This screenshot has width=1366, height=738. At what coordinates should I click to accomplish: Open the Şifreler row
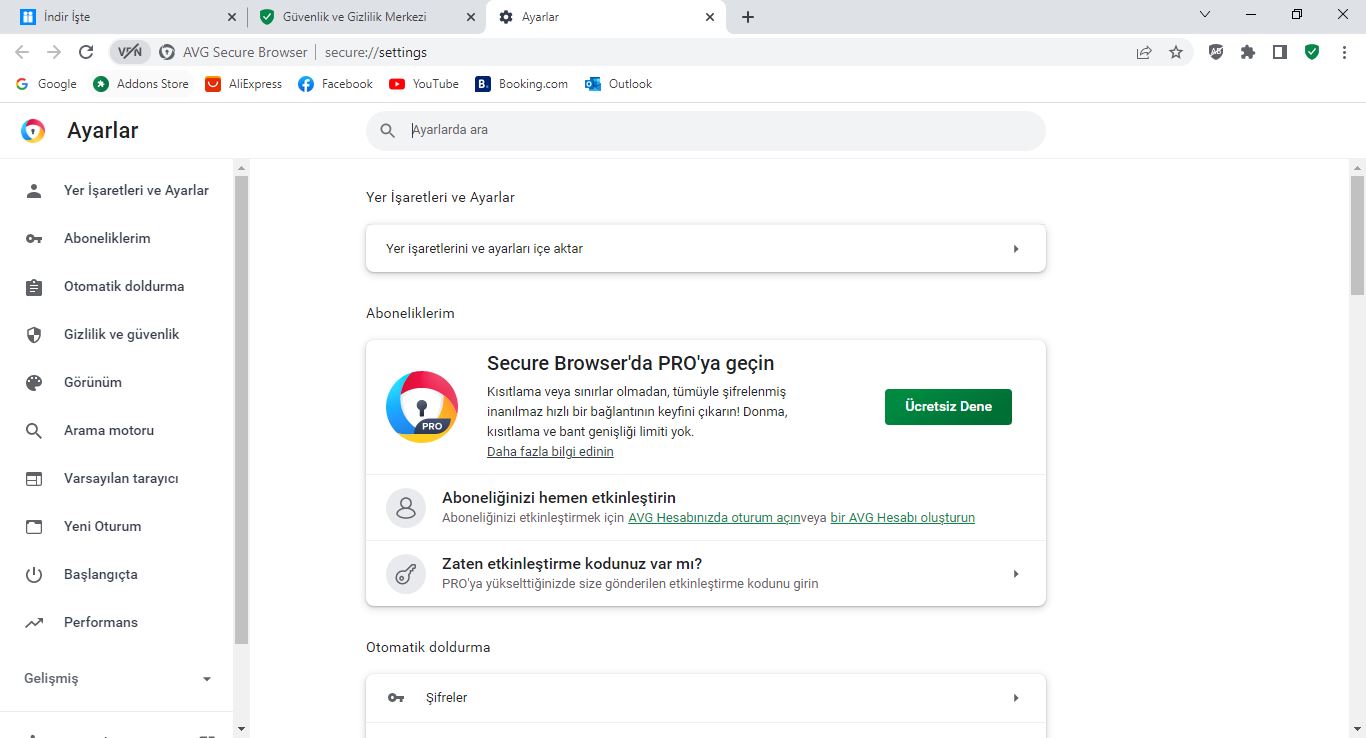706,698
